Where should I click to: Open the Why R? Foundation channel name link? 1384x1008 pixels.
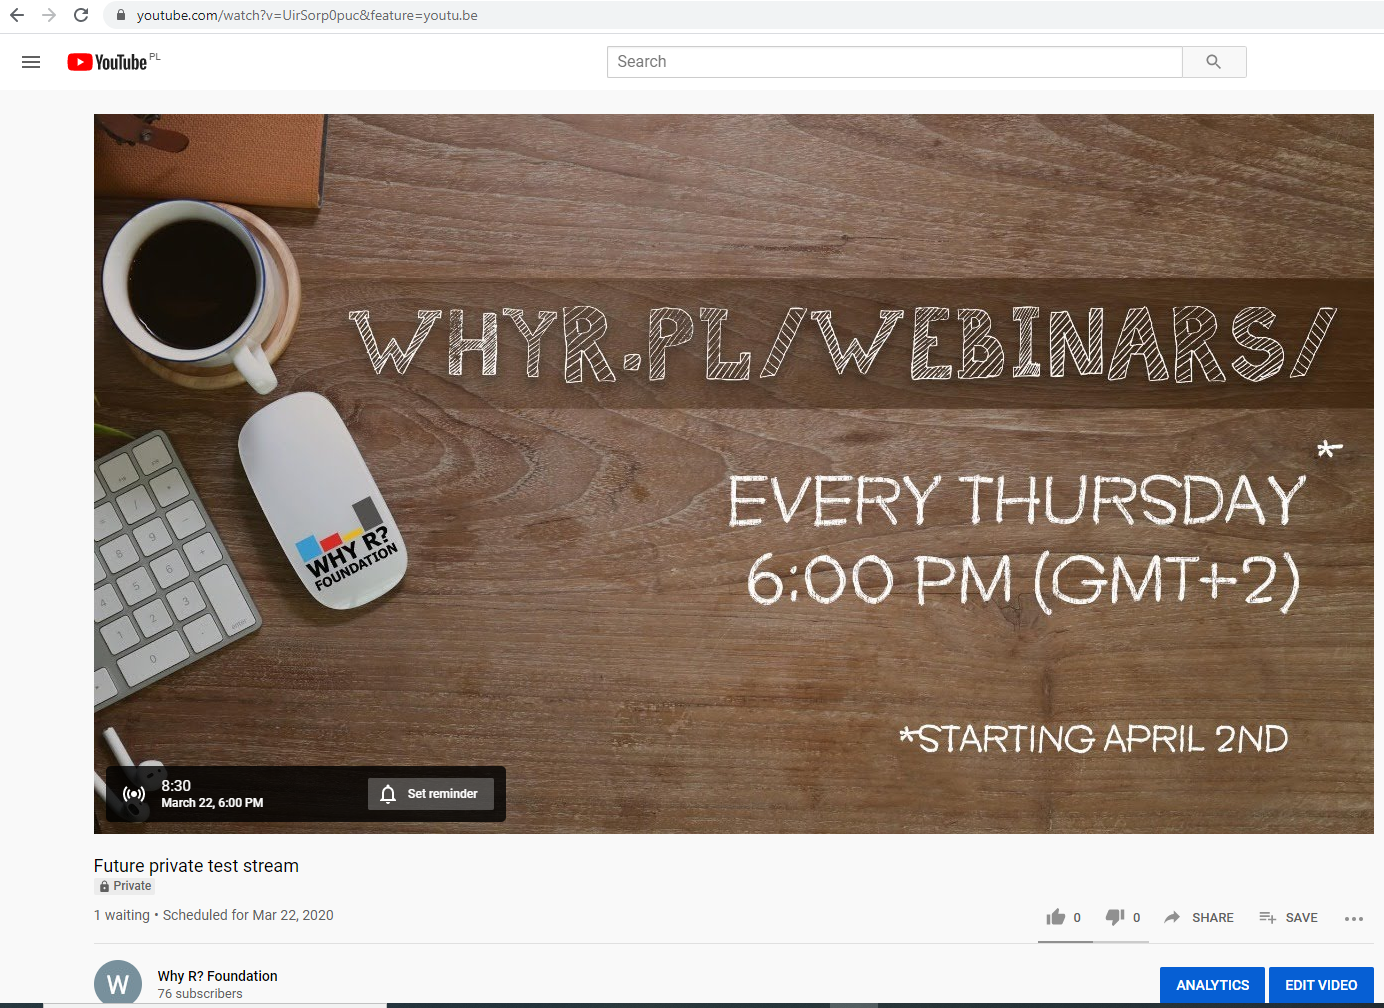coord(217,976)
